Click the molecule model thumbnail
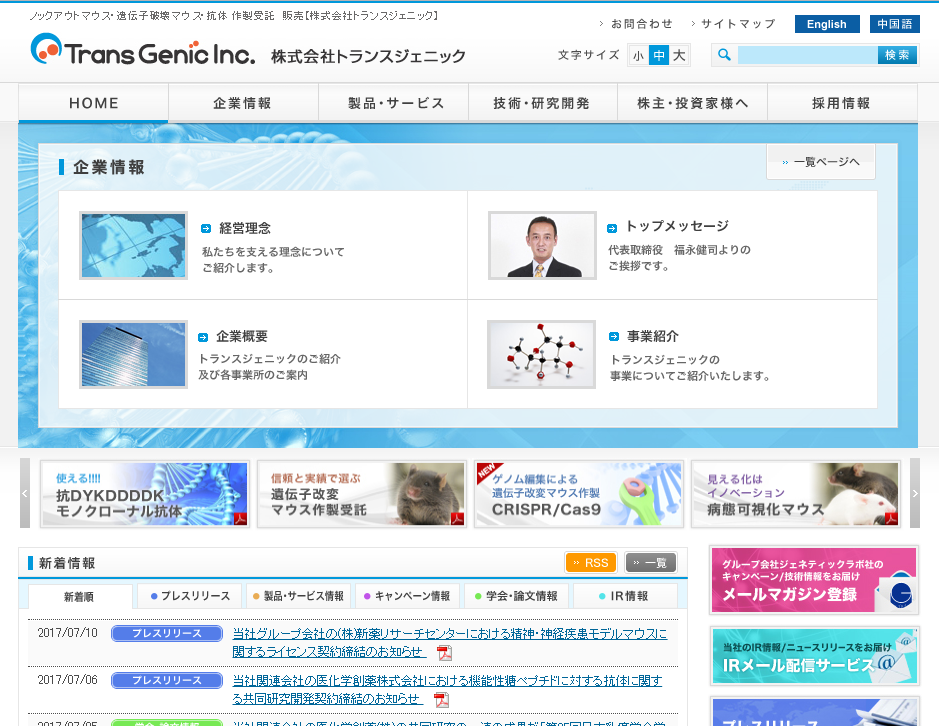Viewport: 939px width, 726px height. [x=541, y=355]
